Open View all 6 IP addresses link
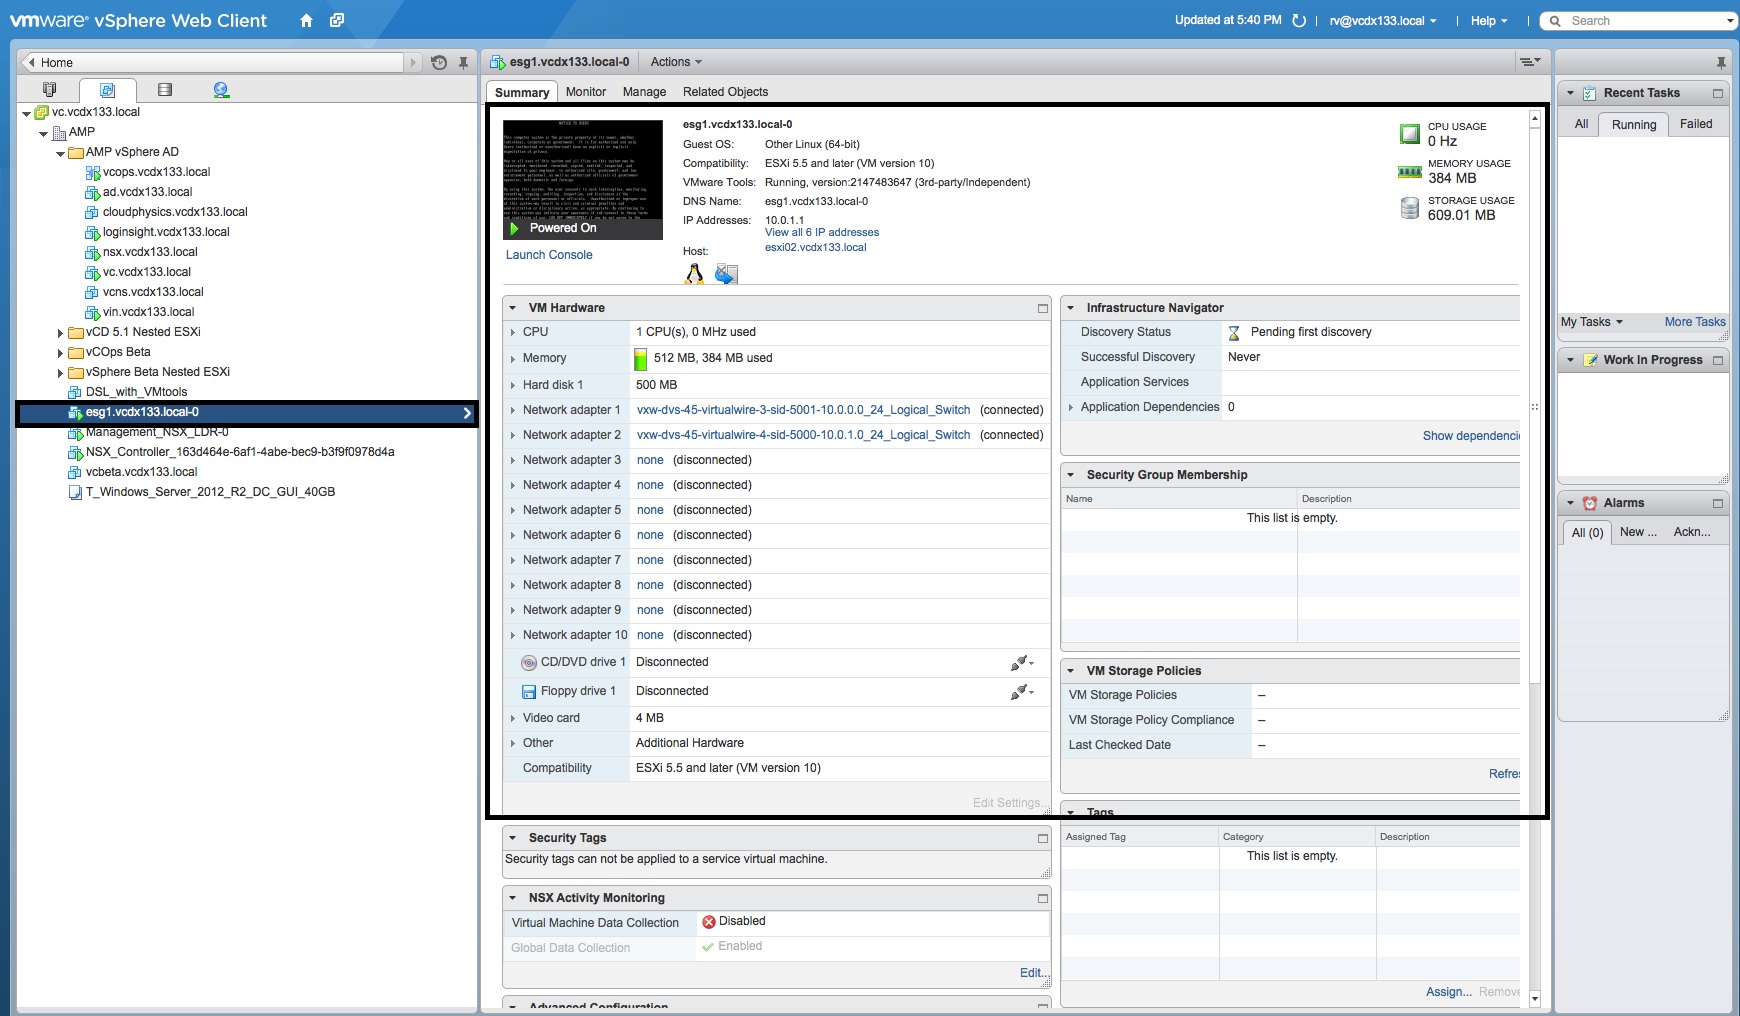 [821, 232]
